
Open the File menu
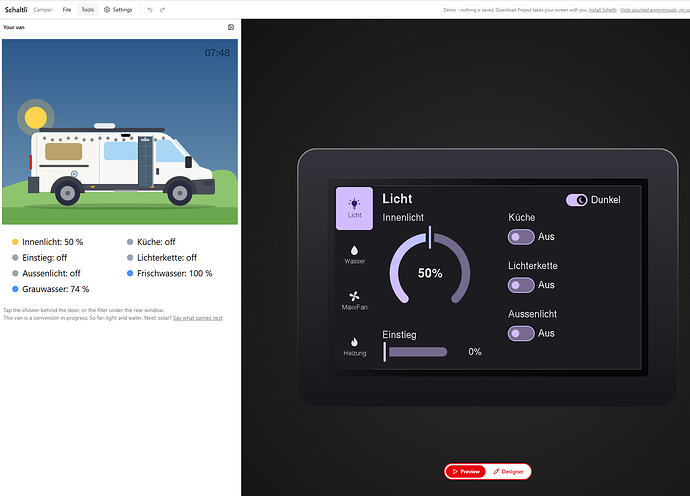66,10
